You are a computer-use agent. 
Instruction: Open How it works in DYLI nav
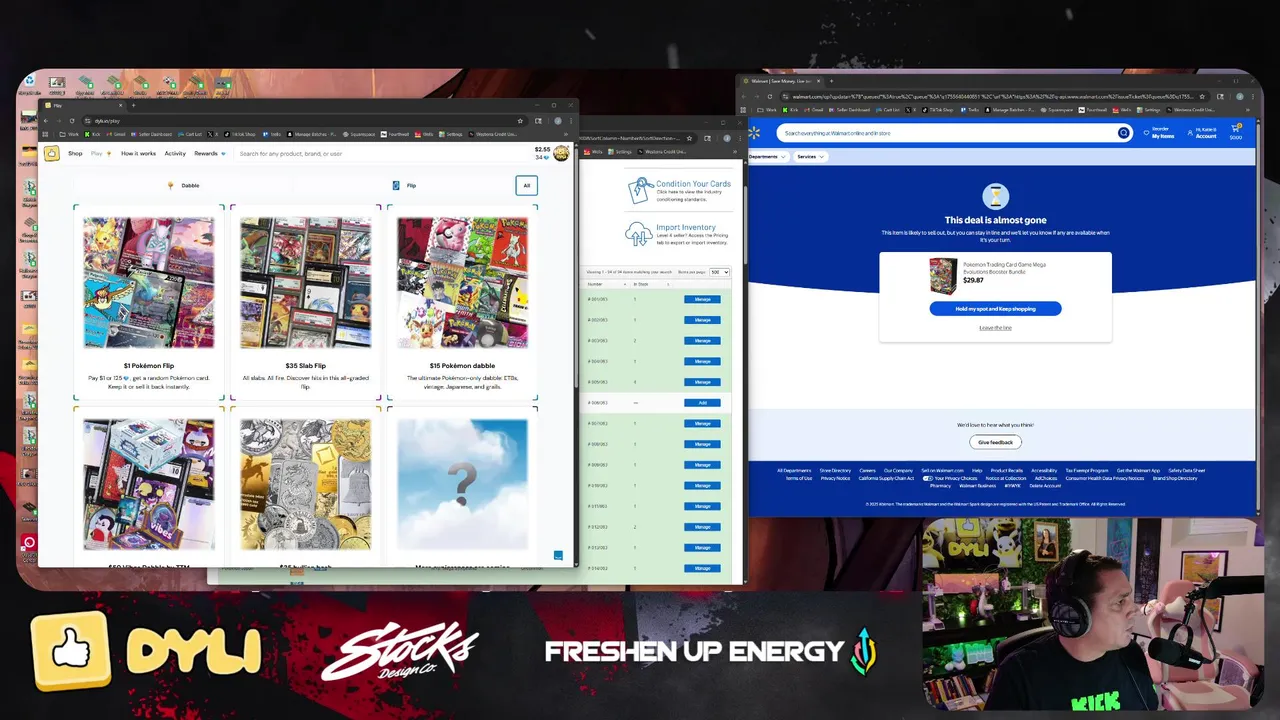tap(138, 154)
